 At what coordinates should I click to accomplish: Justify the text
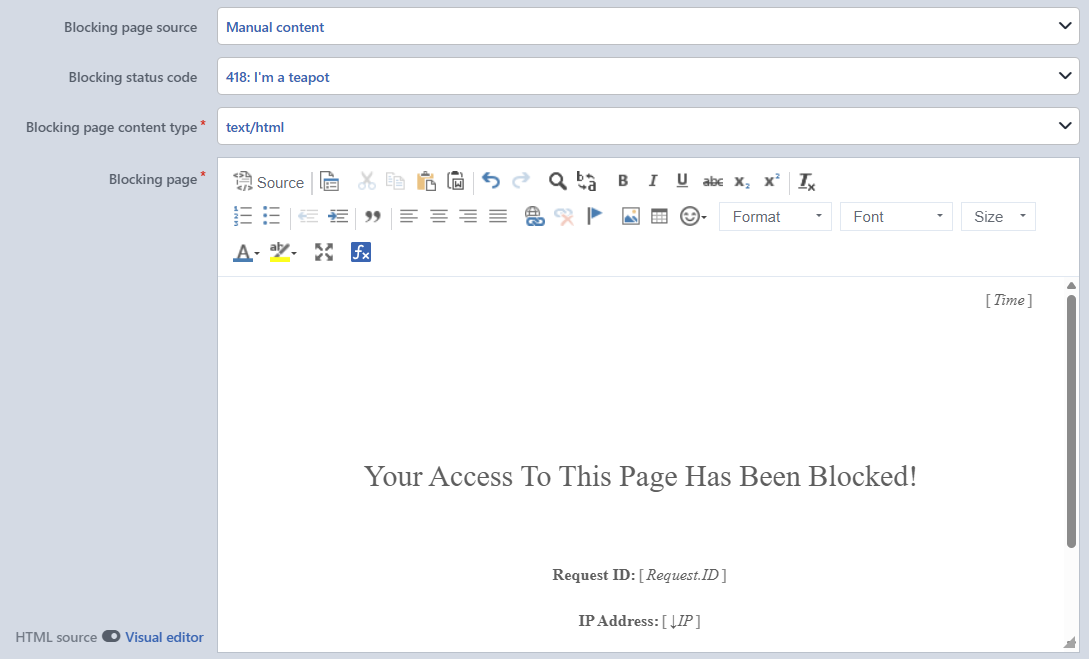pyautogui.click(x=498, y=217)
